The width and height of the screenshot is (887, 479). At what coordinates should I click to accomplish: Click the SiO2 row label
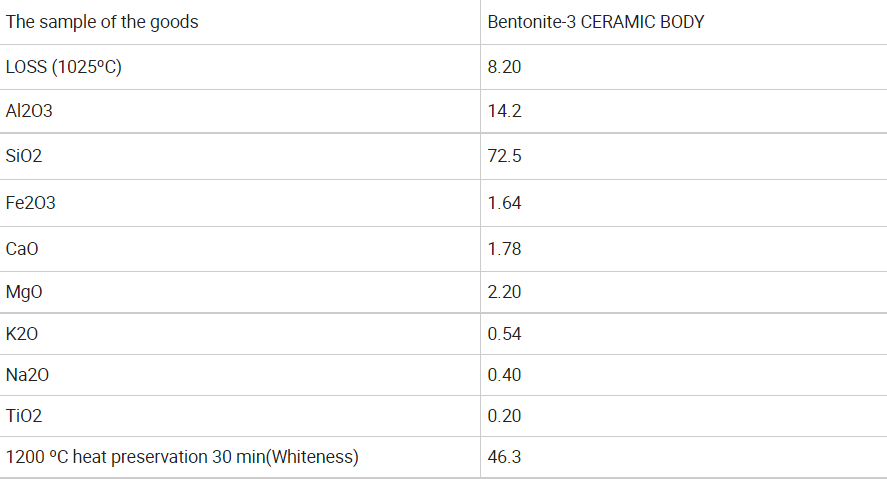25,156
